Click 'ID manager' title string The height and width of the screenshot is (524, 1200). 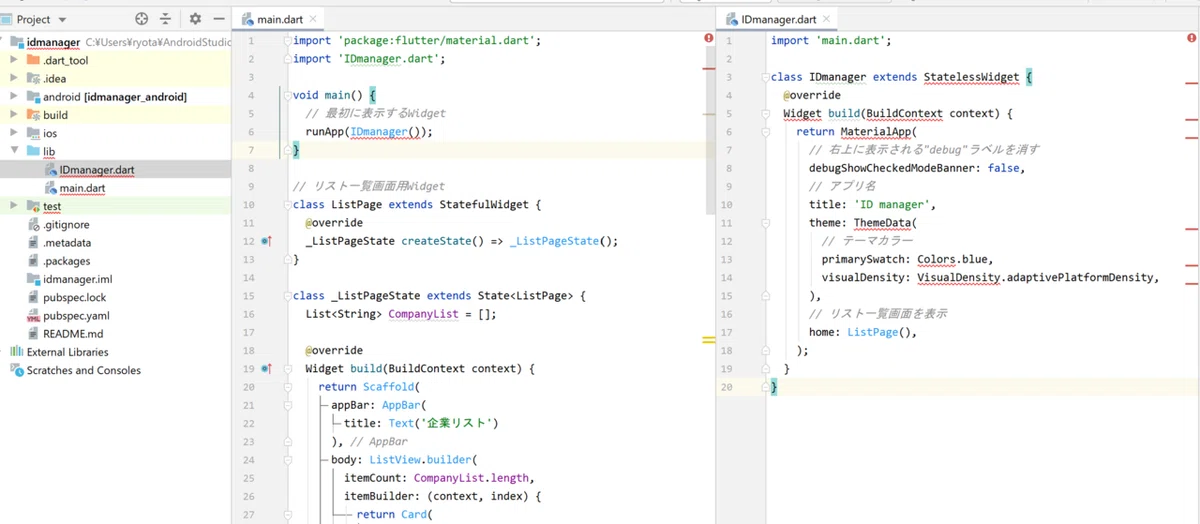click(894, 205)
